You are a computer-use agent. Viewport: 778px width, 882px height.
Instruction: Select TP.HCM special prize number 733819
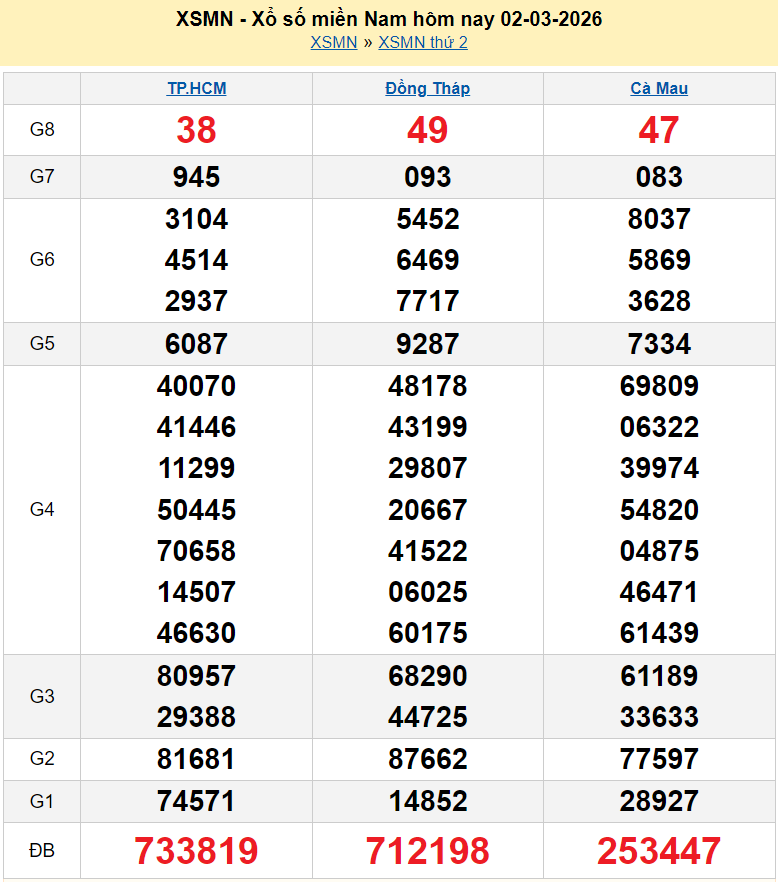(x=196, y=851)
